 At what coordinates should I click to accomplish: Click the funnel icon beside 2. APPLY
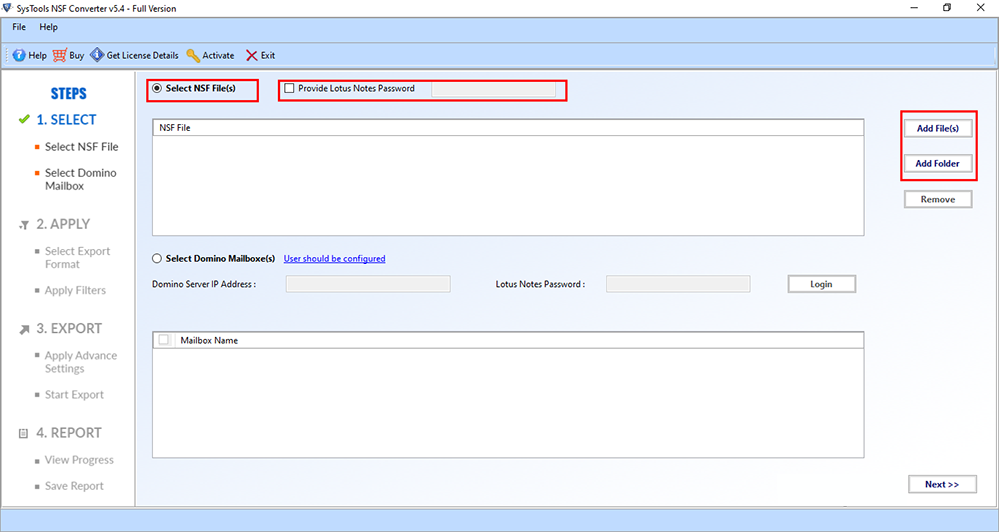(24, 225)
